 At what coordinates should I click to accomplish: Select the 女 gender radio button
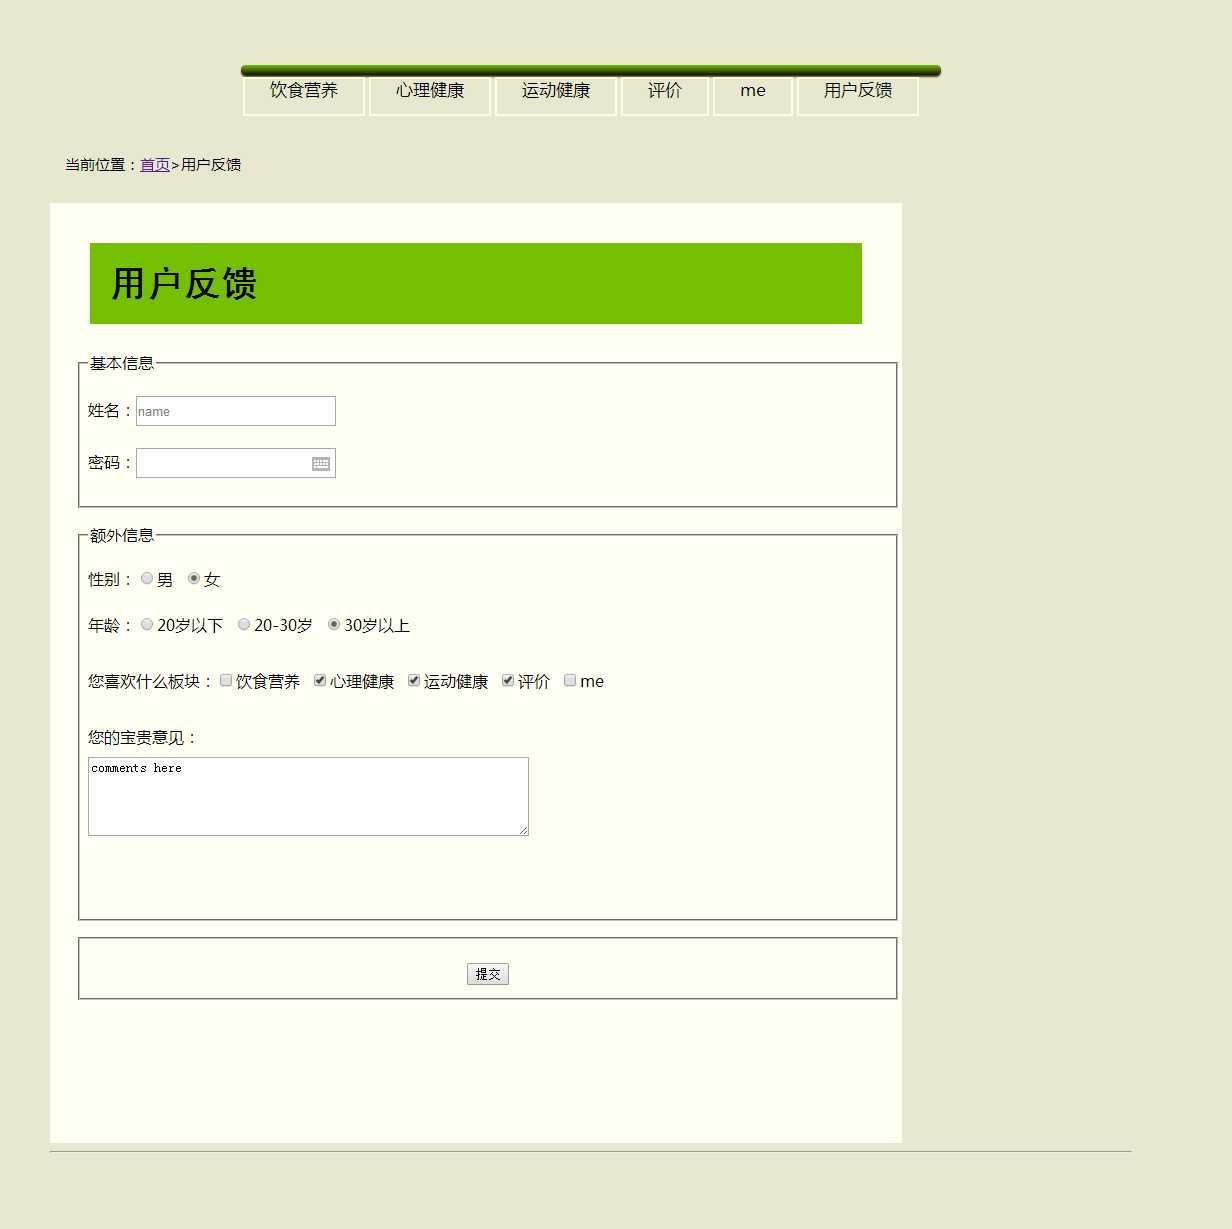pyautogui.click(x=194, y=578)
